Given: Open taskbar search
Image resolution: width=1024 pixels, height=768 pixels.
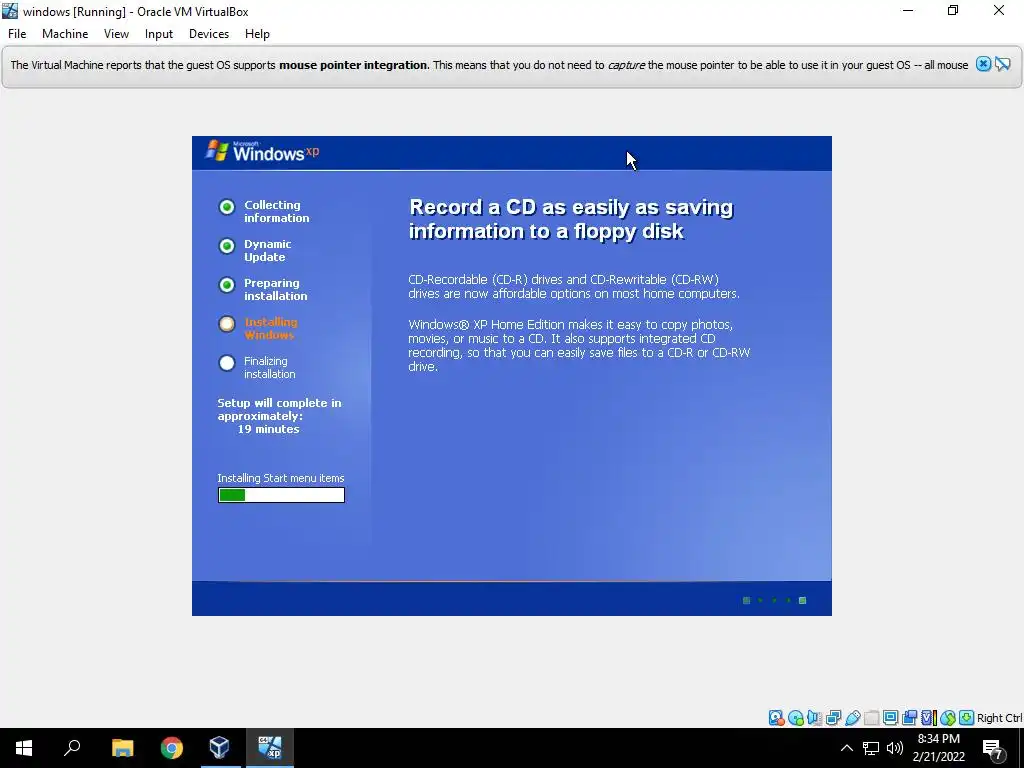Looking at the screenshot, I should click(x=72, y=748).
